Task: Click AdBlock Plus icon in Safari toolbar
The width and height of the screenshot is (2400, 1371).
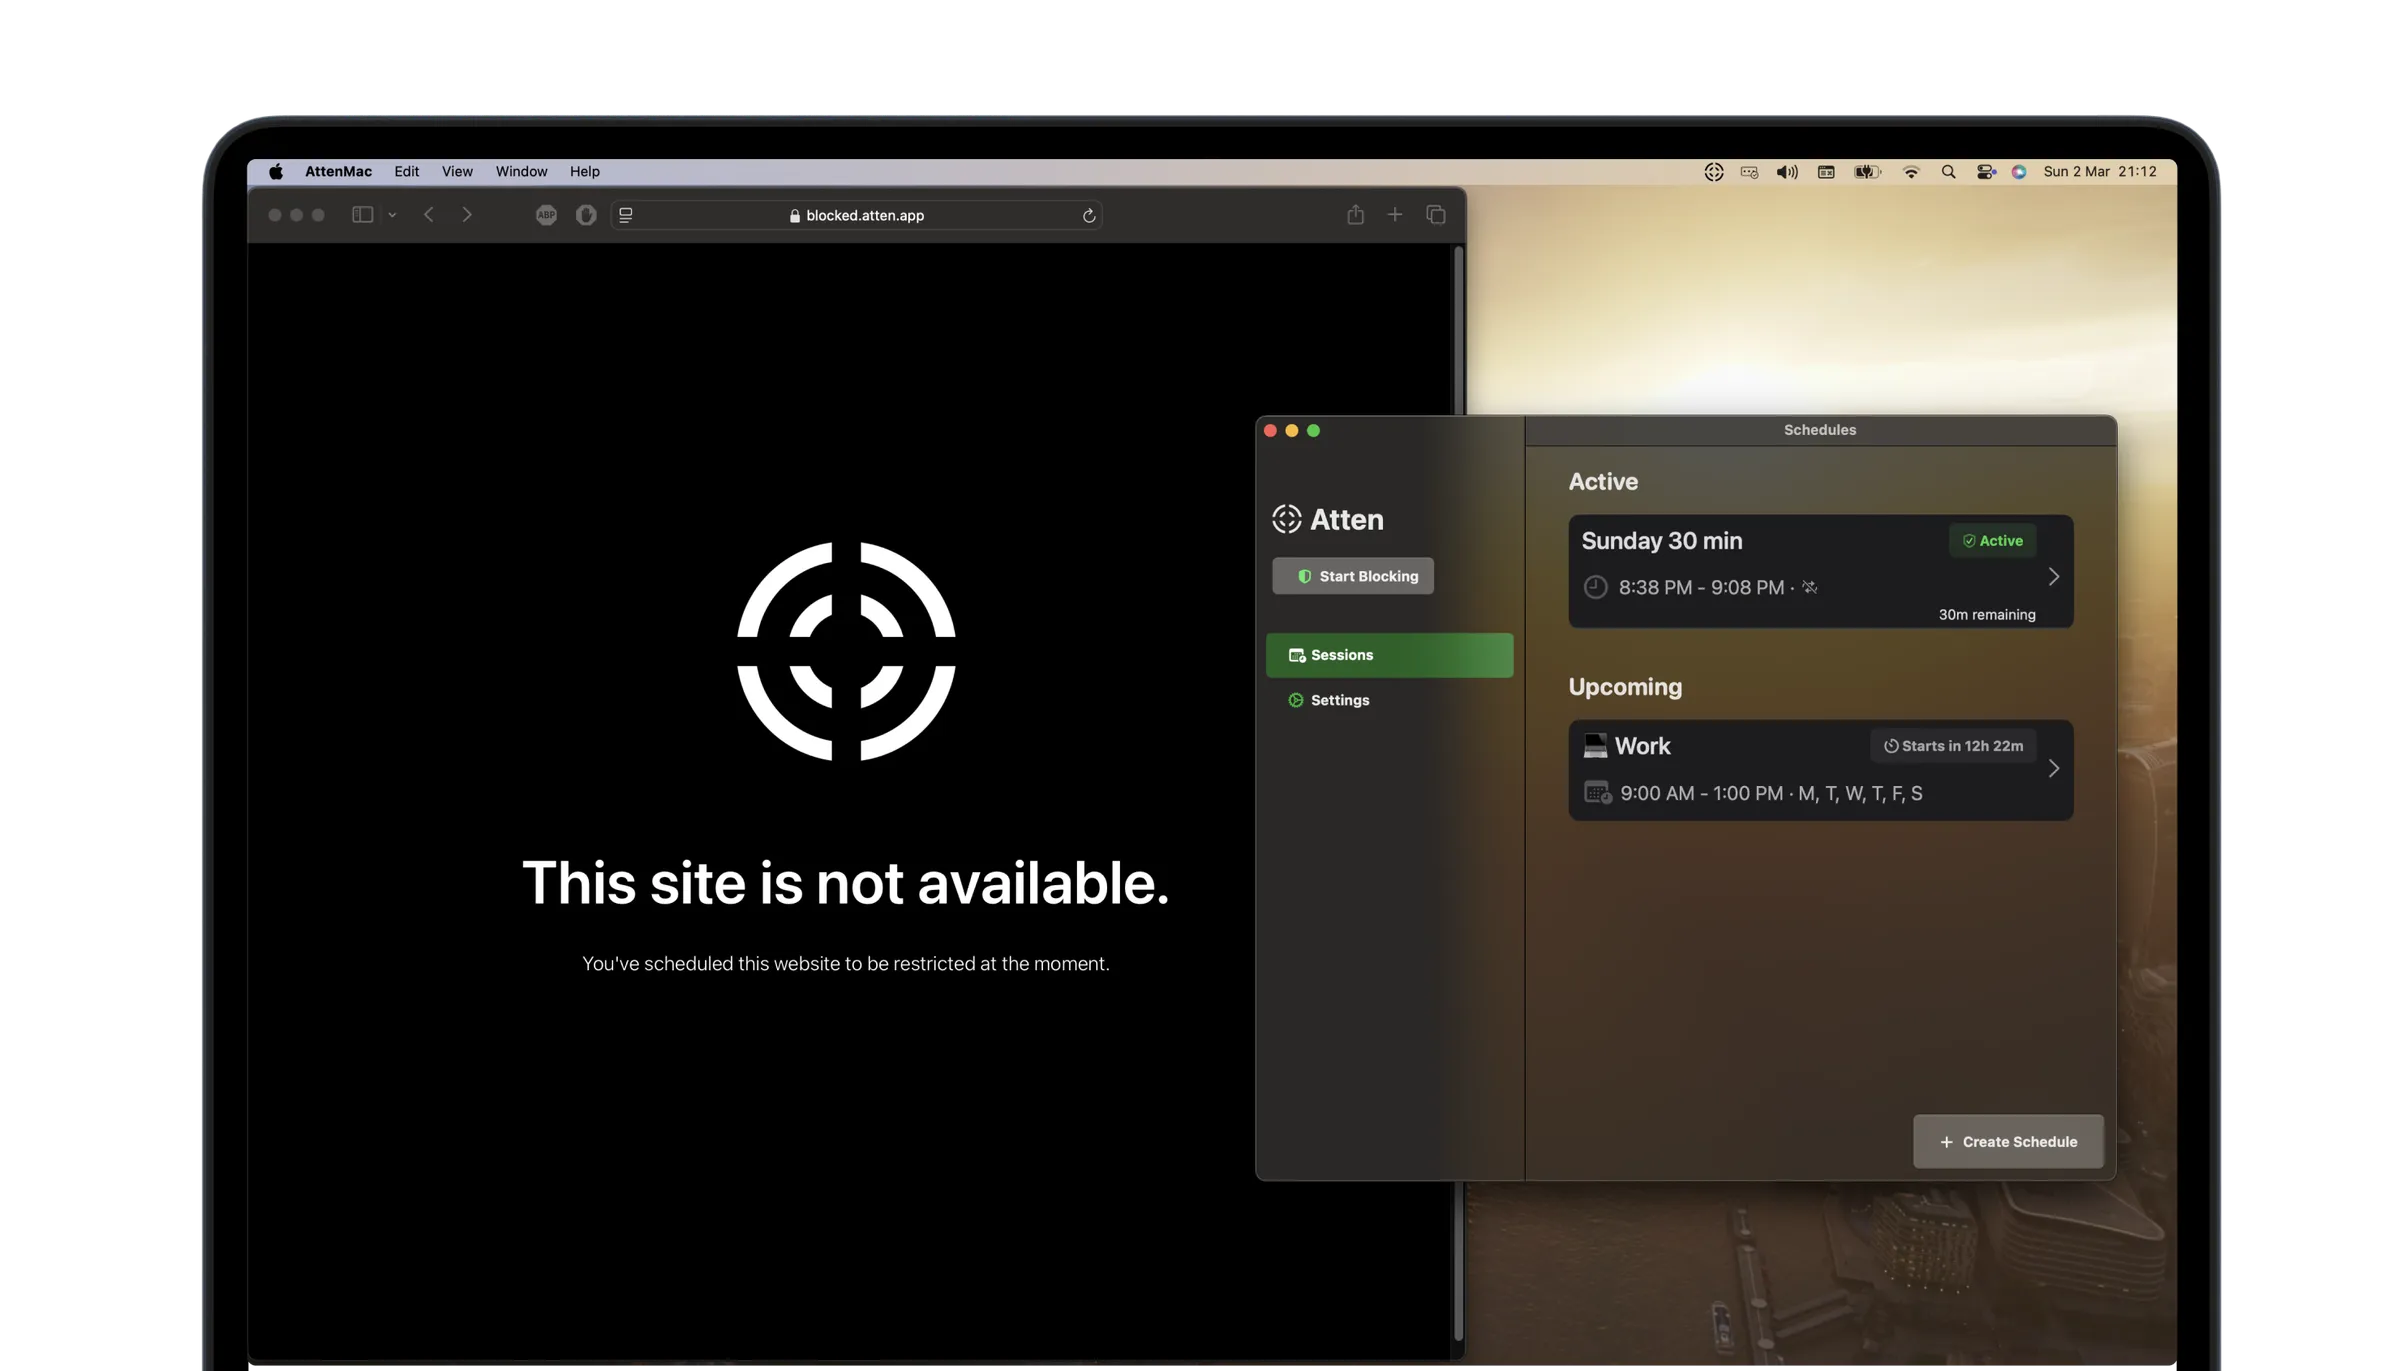Action: (x=546, y=215)
